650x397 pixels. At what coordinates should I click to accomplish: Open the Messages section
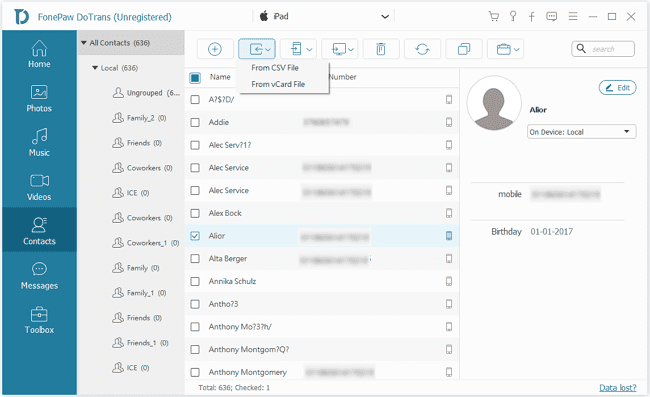(39, 276)
